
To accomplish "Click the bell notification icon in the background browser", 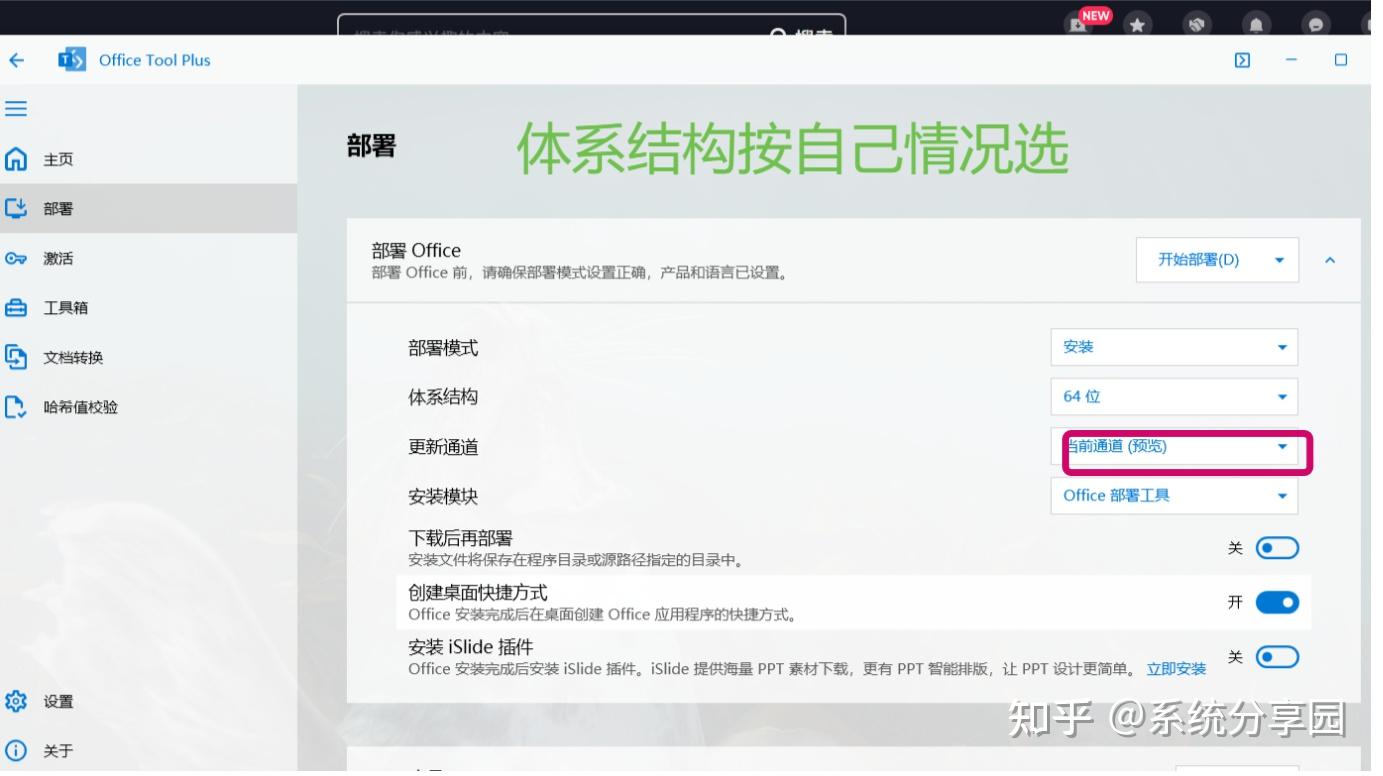I will (1257, 25).
